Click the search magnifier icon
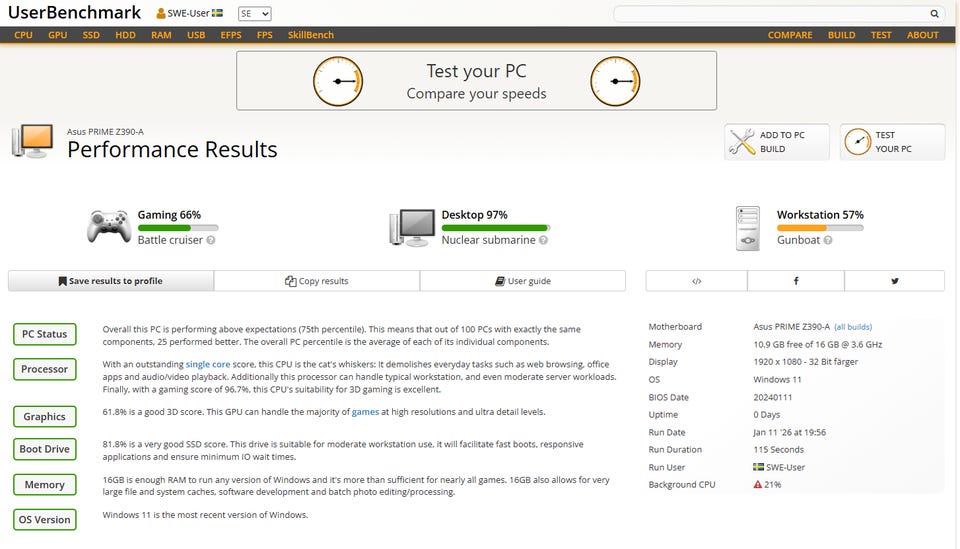960x549 pixels. (x=934, y=13)
